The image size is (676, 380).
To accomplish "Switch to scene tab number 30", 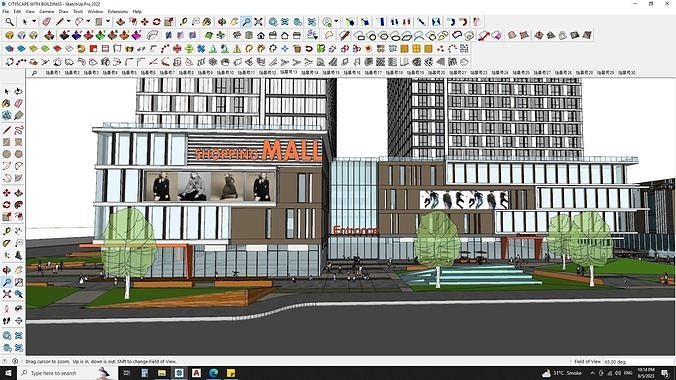I will (626, 73).
